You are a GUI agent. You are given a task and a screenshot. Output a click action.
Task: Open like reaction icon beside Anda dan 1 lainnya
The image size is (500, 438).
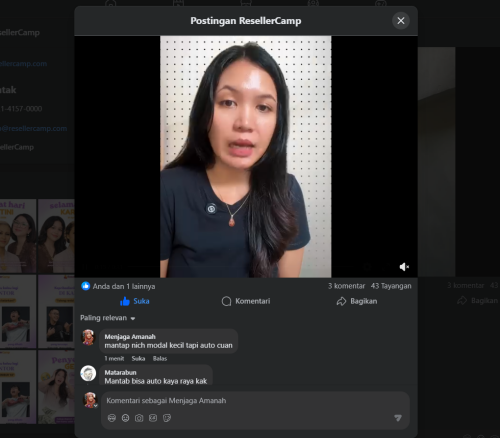[x=86, y=286]
